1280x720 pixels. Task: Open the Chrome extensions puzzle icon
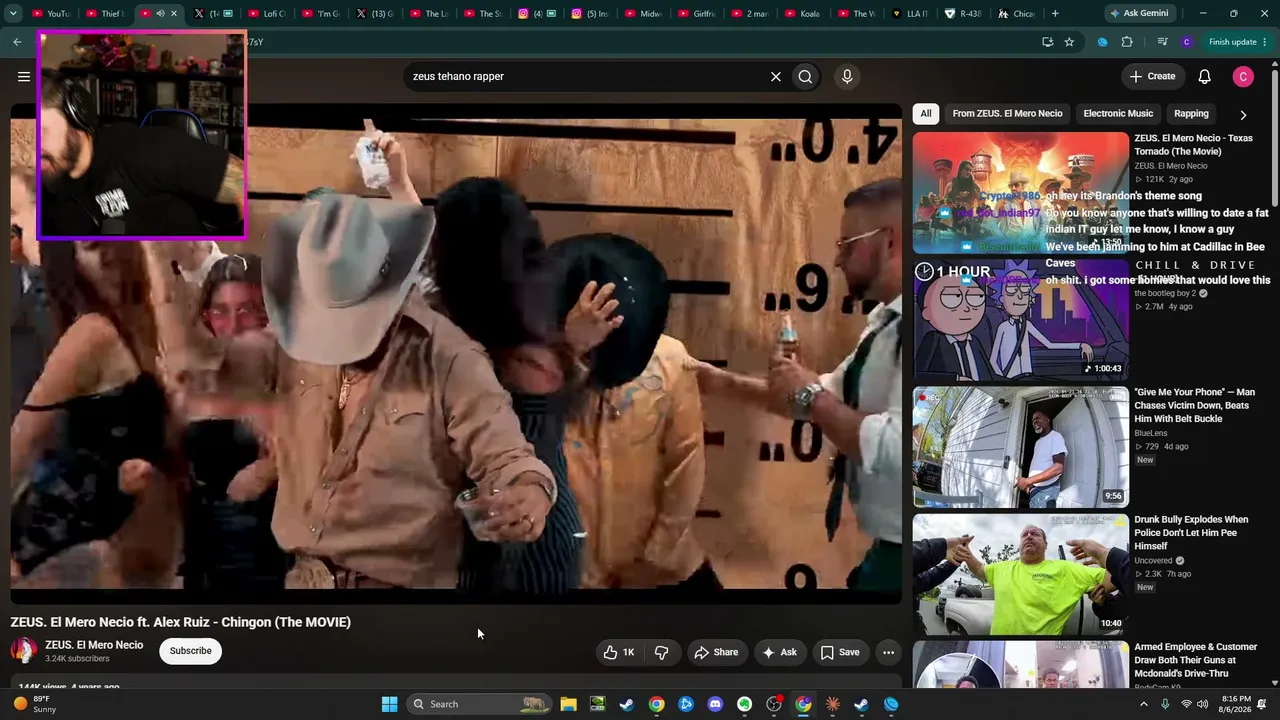pyautogui.click(x=1127, y=42)
